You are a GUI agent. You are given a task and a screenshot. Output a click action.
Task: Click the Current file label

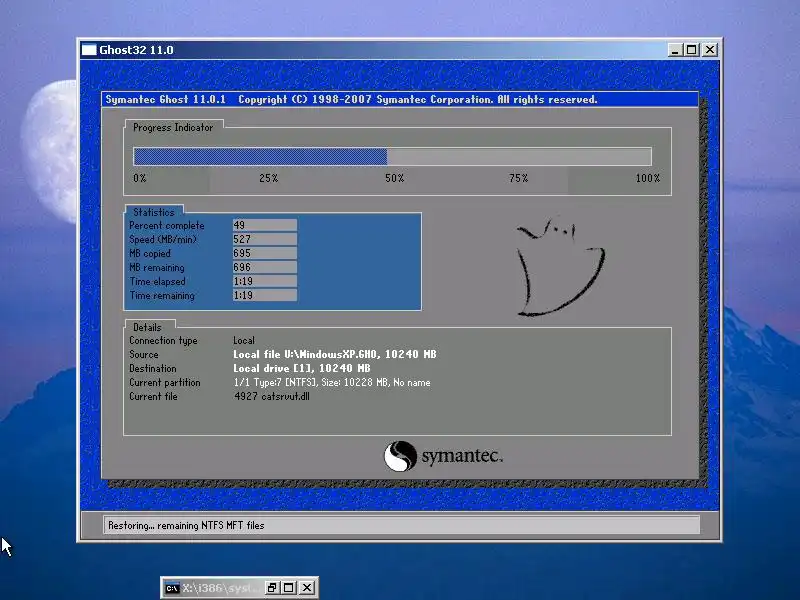153,396
